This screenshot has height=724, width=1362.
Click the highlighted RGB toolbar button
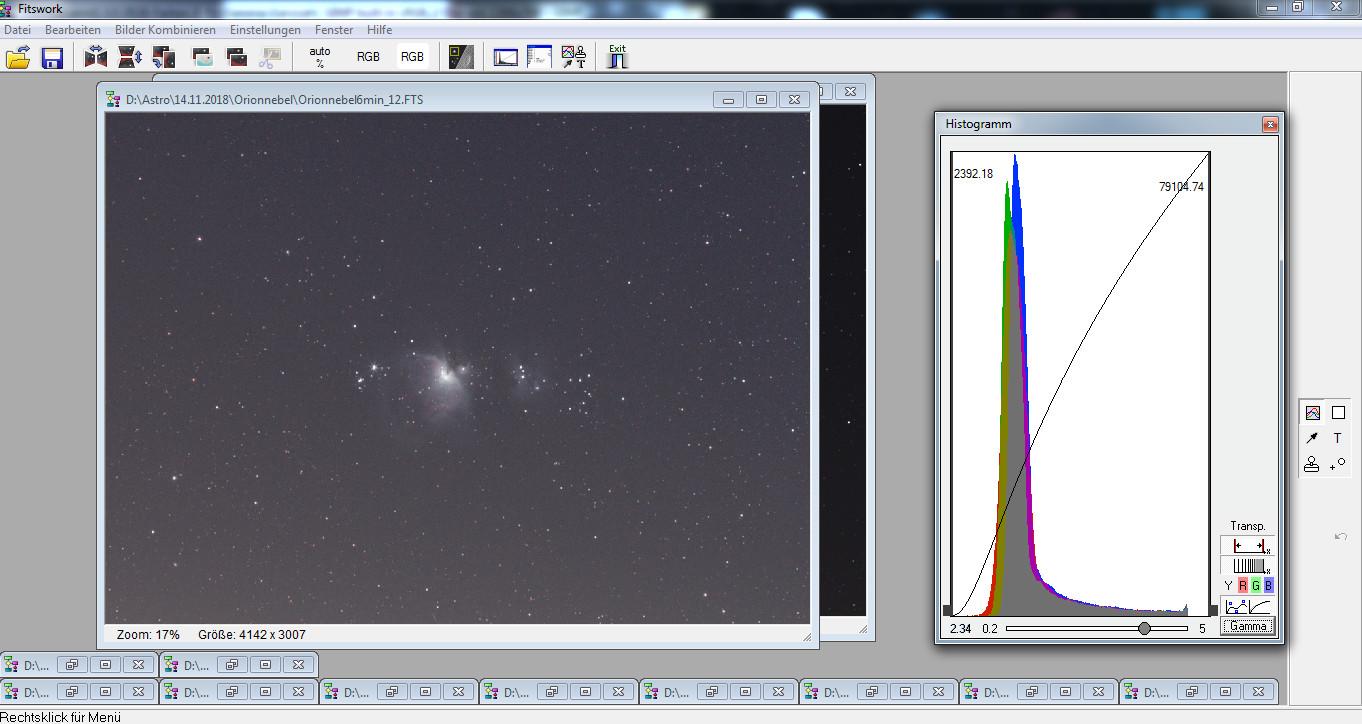[412, 57]
